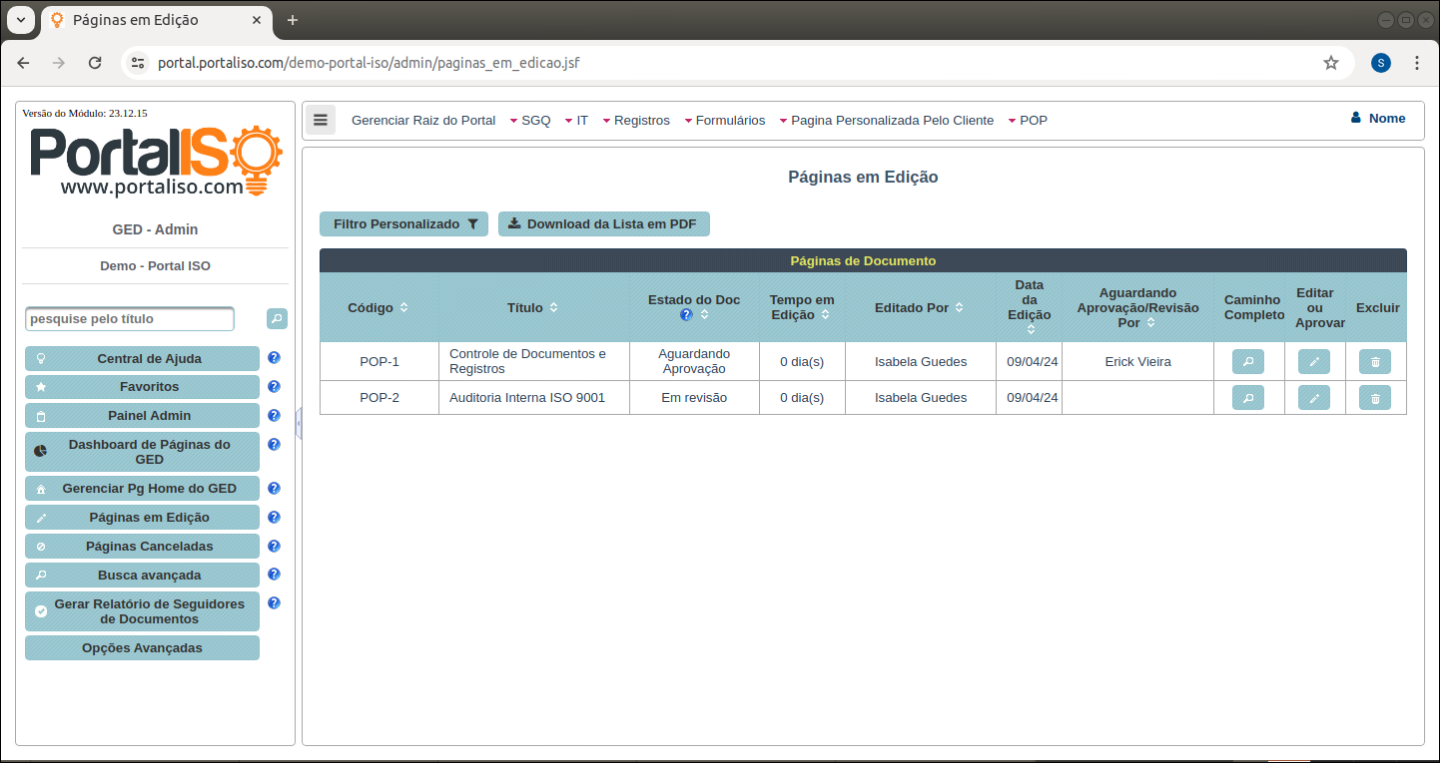Open the IT menu

click(x=577, y=120)
